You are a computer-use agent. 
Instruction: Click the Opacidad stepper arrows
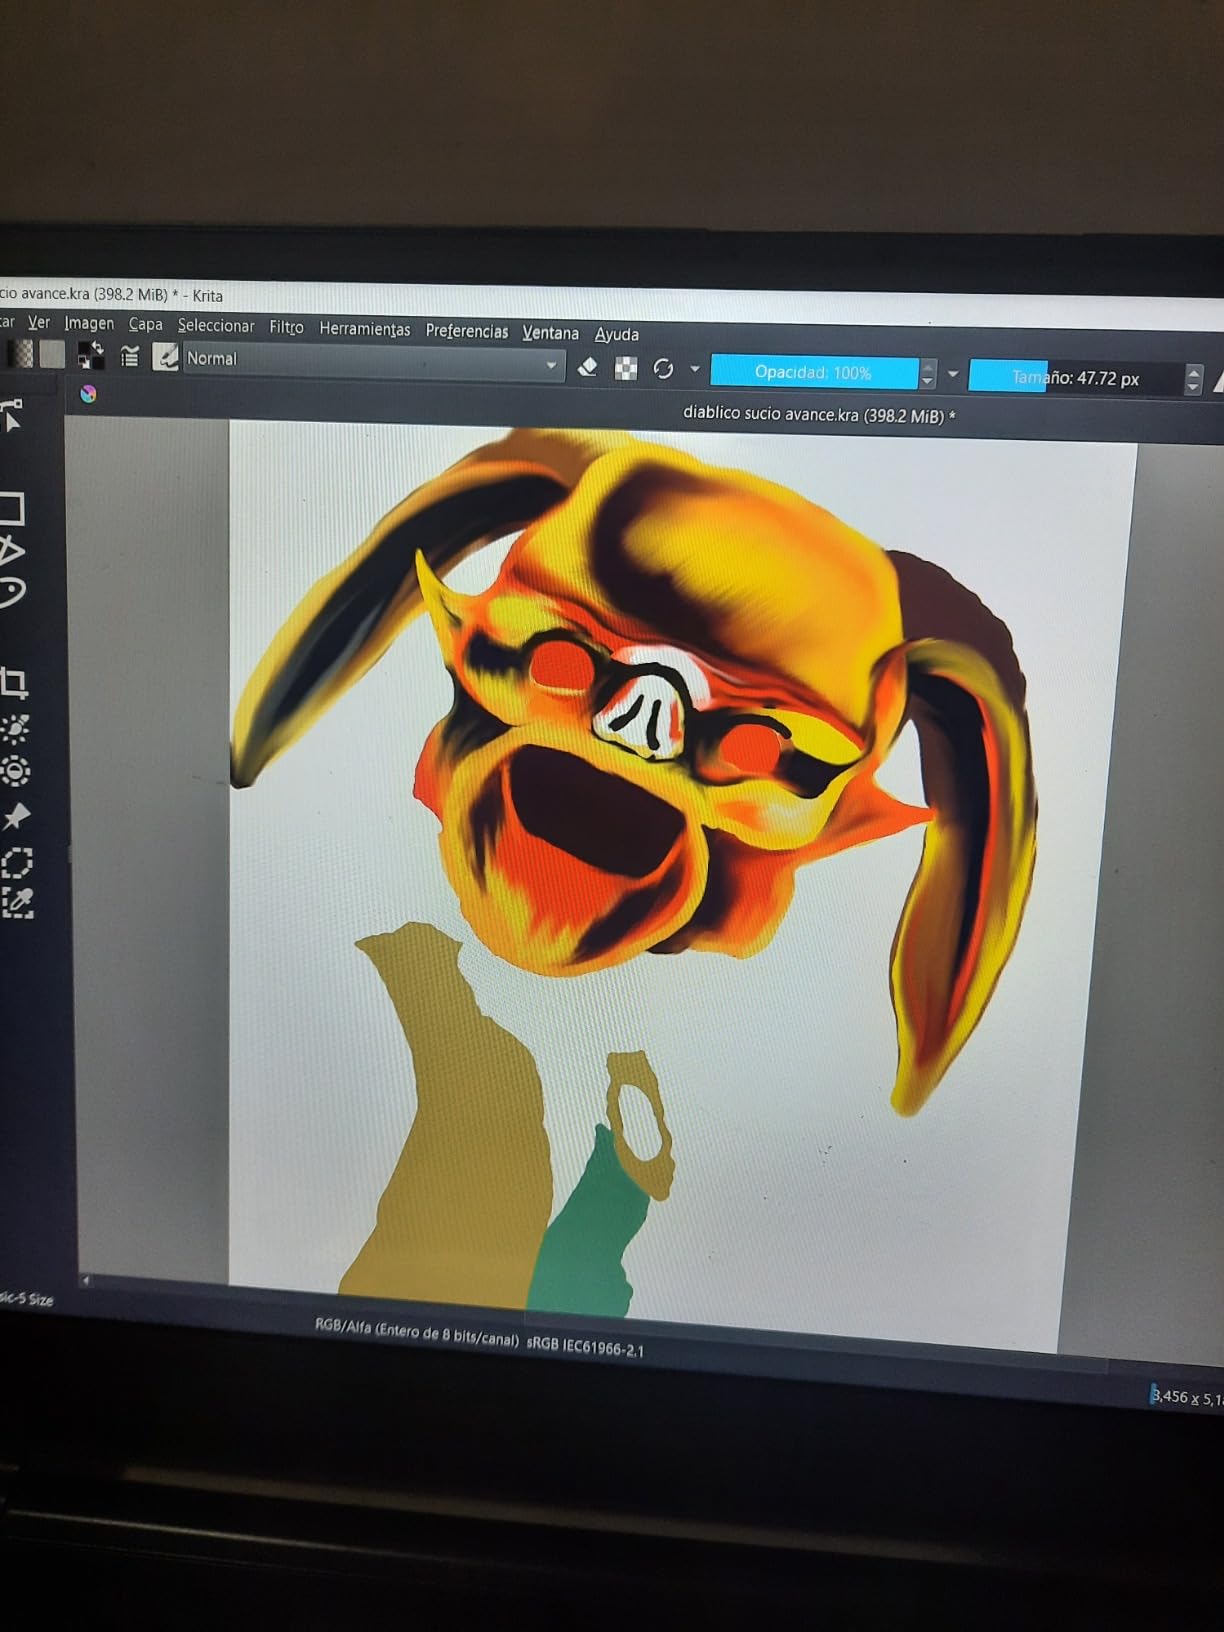click(x=928, y=374)
